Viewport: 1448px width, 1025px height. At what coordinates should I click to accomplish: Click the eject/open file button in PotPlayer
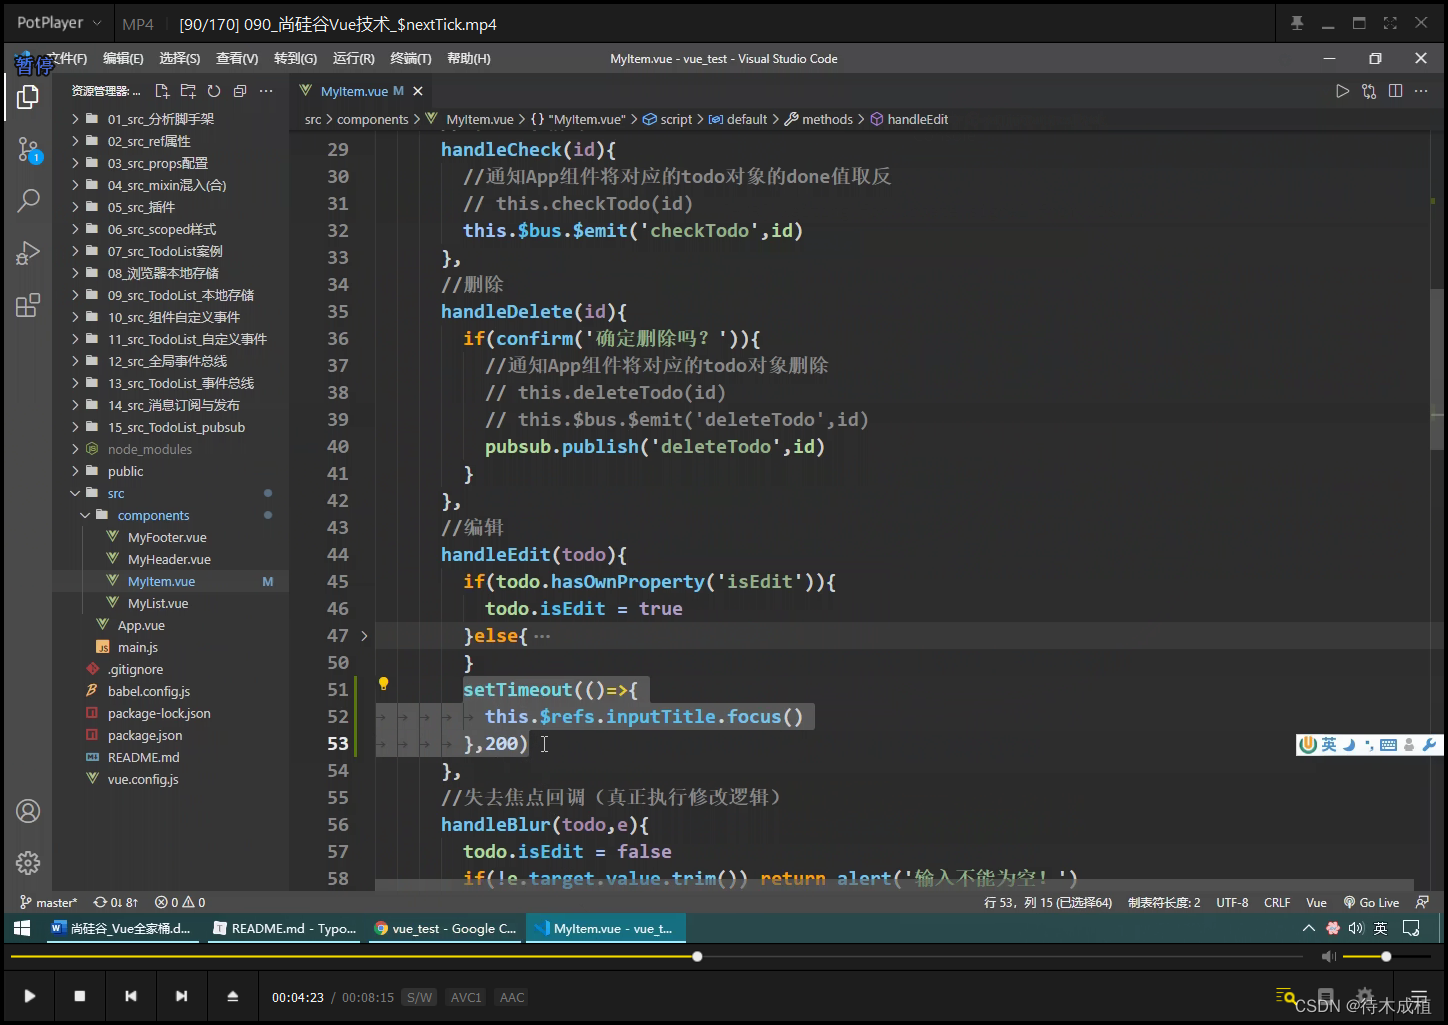[x=233, y=996]
